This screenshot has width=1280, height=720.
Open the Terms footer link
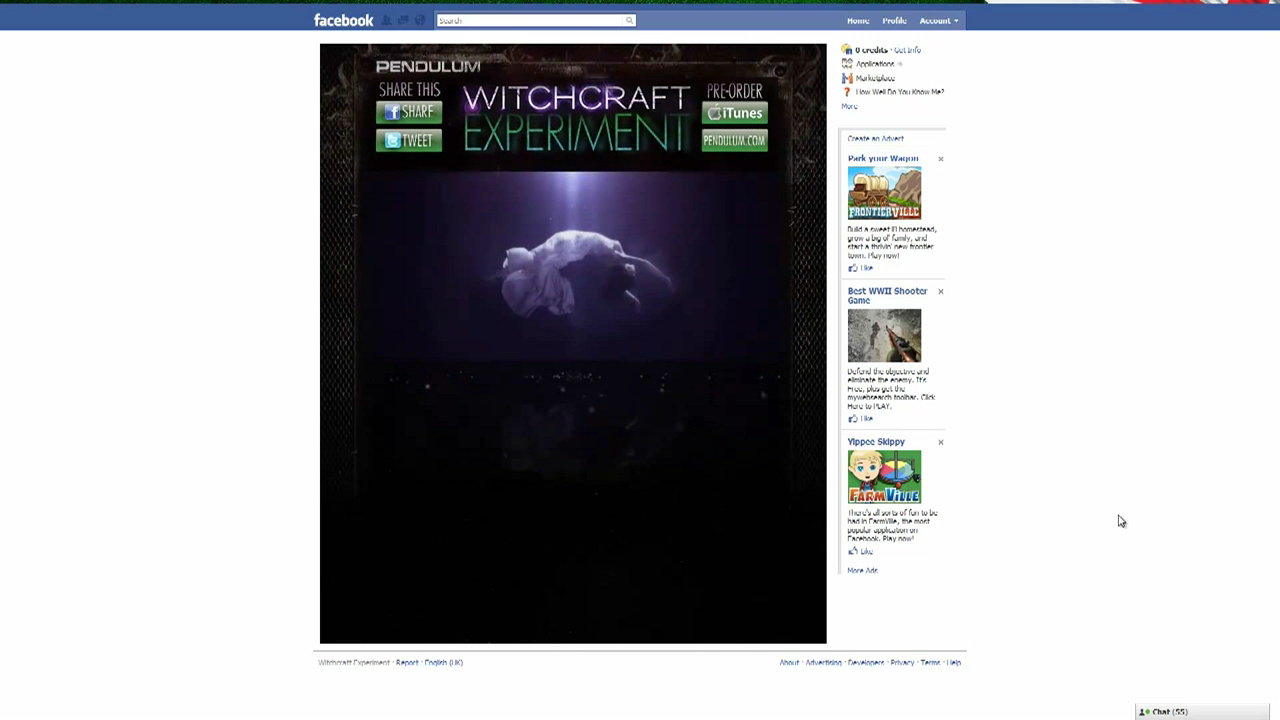[x=930, y=663]
